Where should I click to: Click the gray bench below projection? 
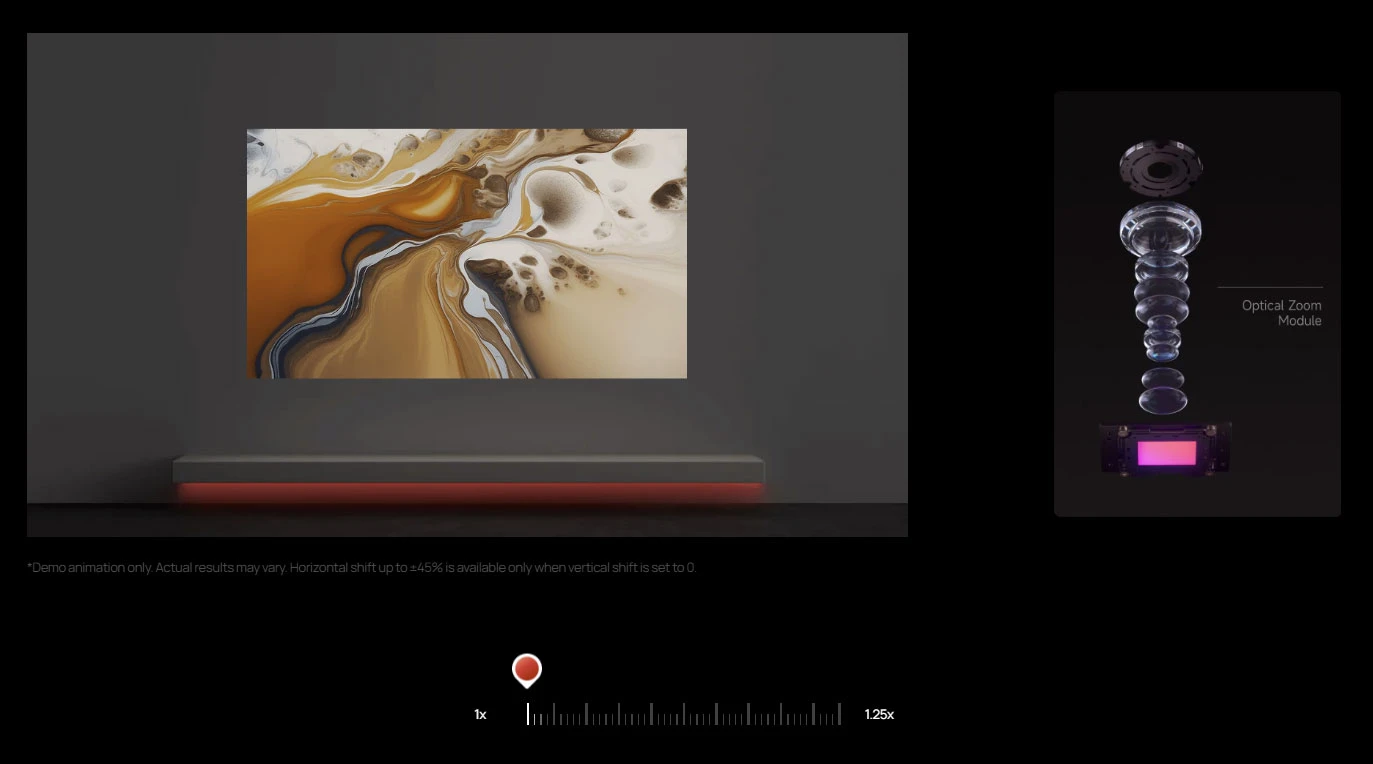[x=468, y=468]
